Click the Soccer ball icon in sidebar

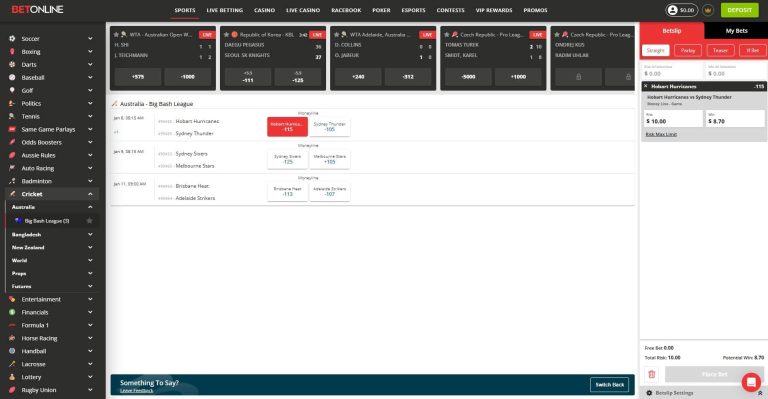click(12, 38)
